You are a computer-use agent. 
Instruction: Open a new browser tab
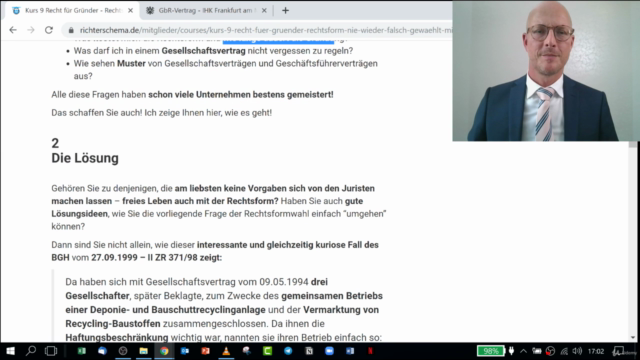coord(285,11)
